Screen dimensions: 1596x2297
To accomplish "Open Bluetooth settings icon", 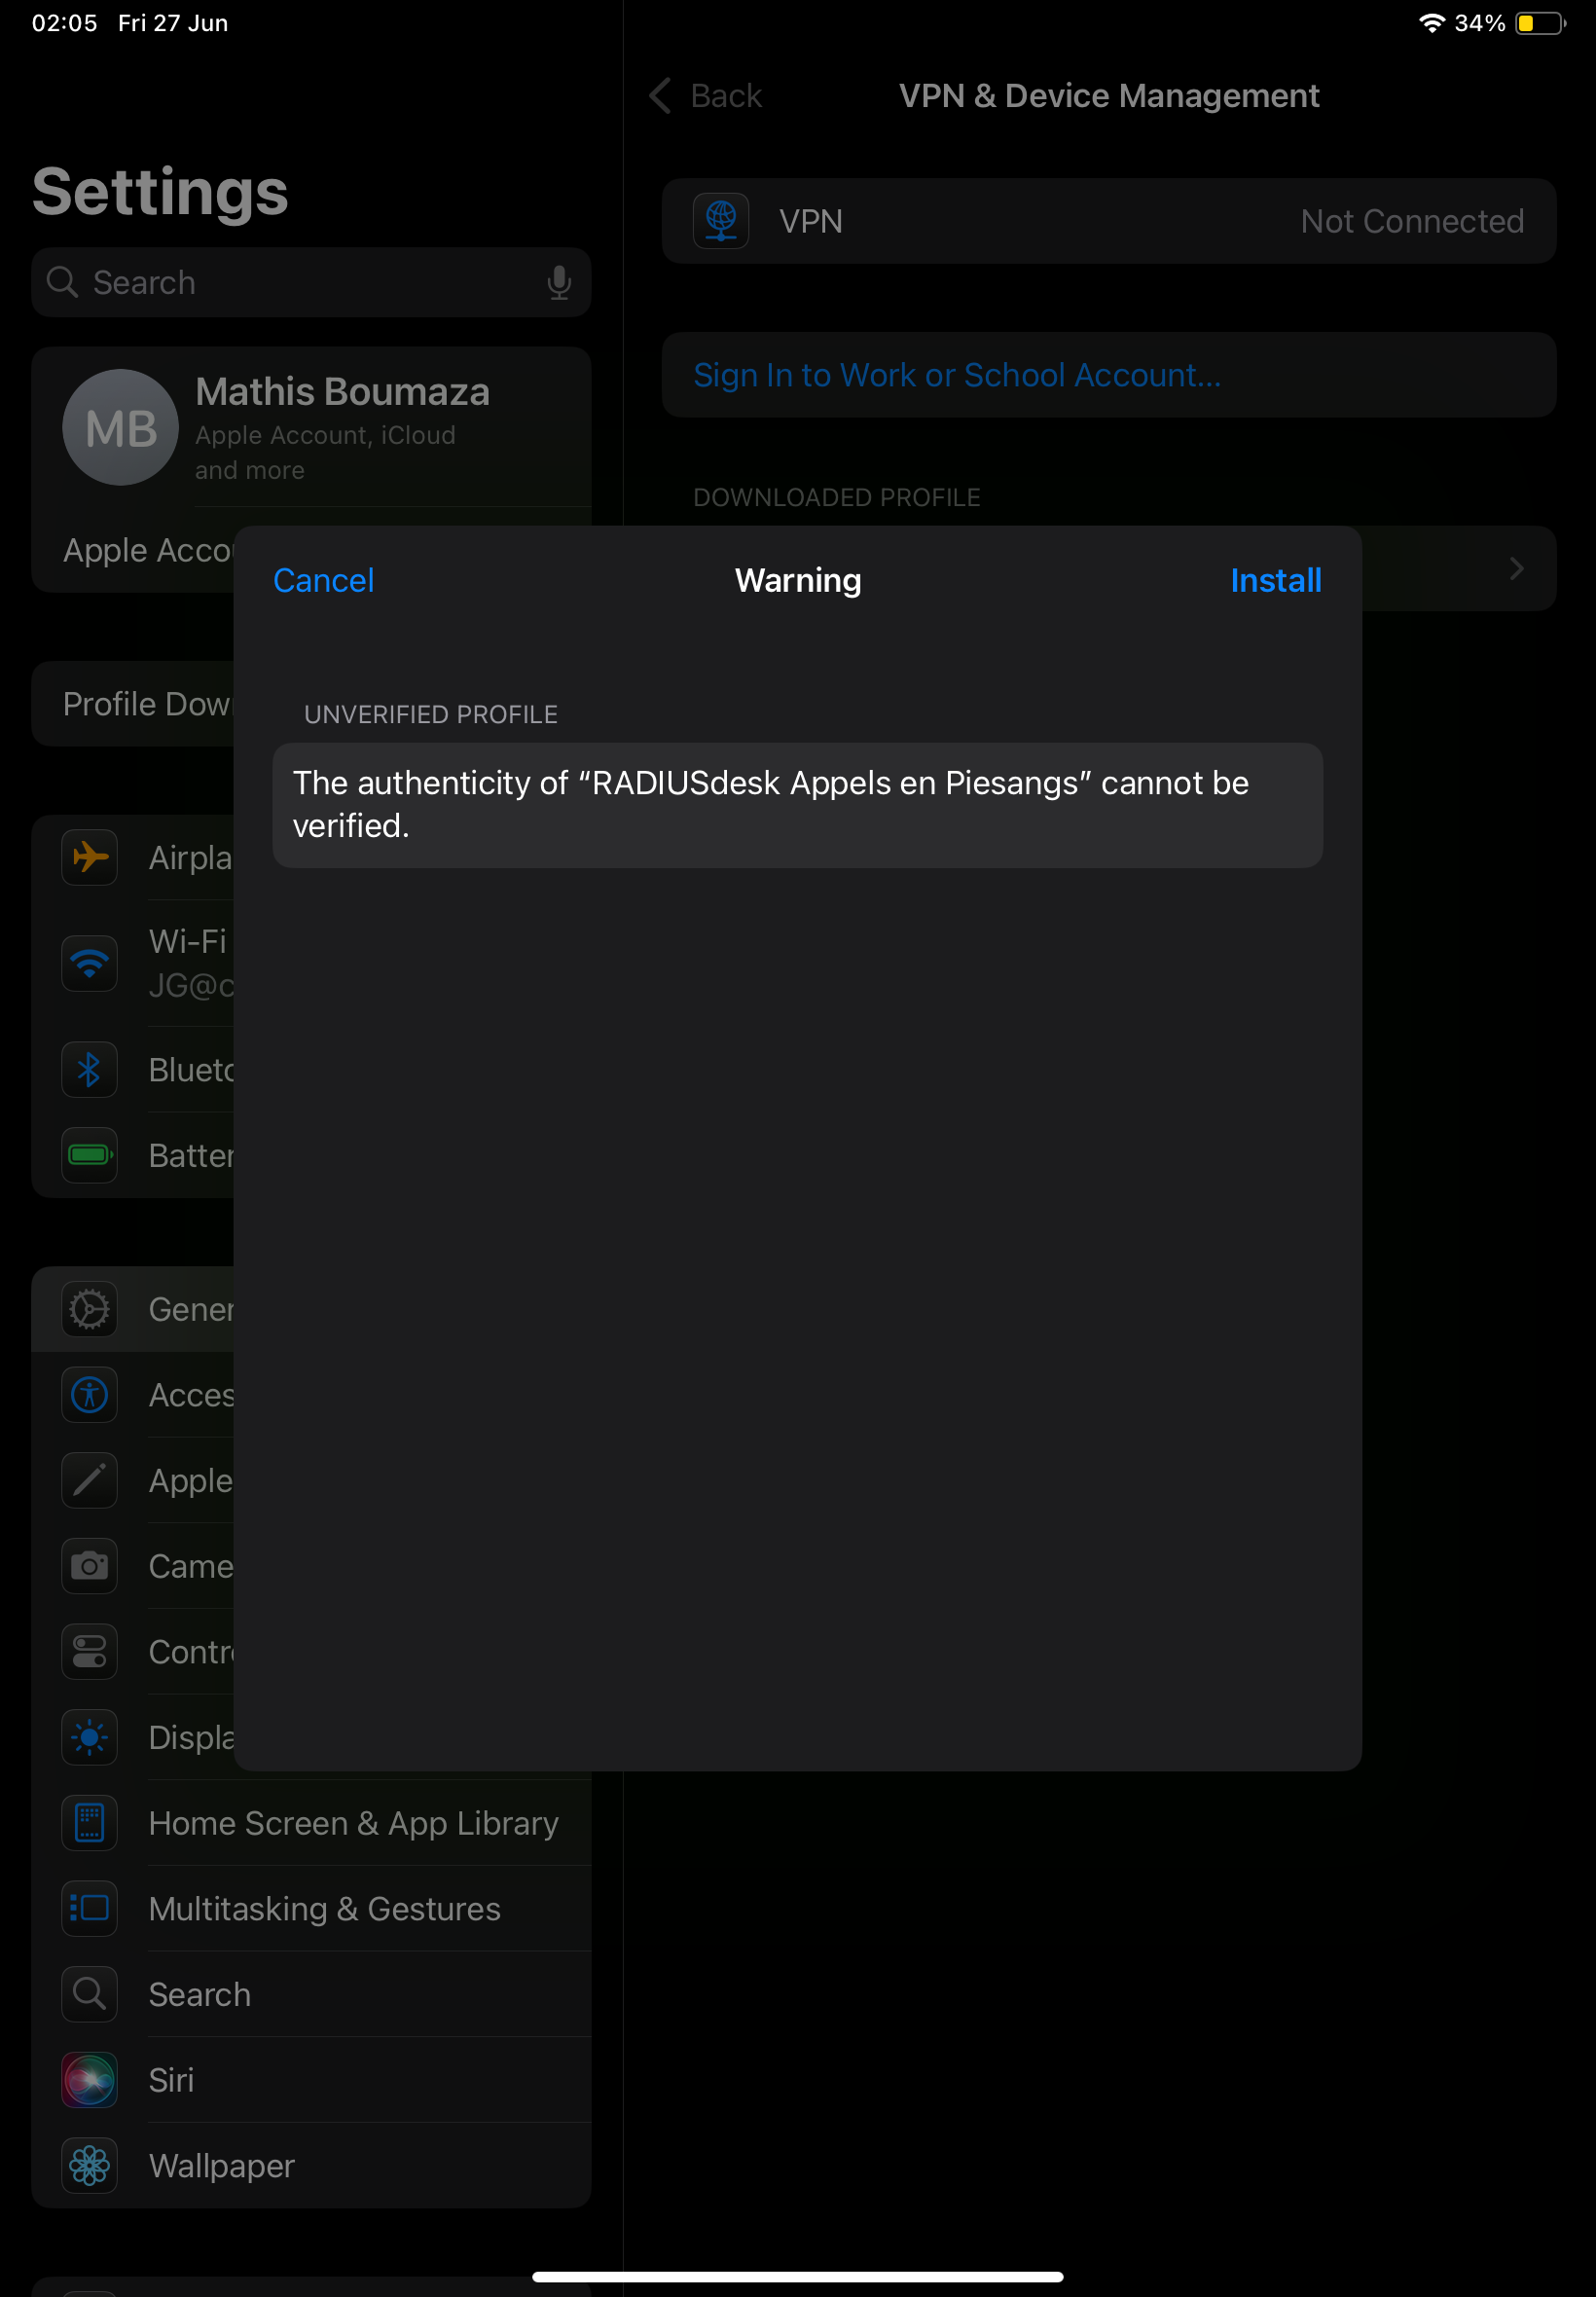I will (90, 1069).
